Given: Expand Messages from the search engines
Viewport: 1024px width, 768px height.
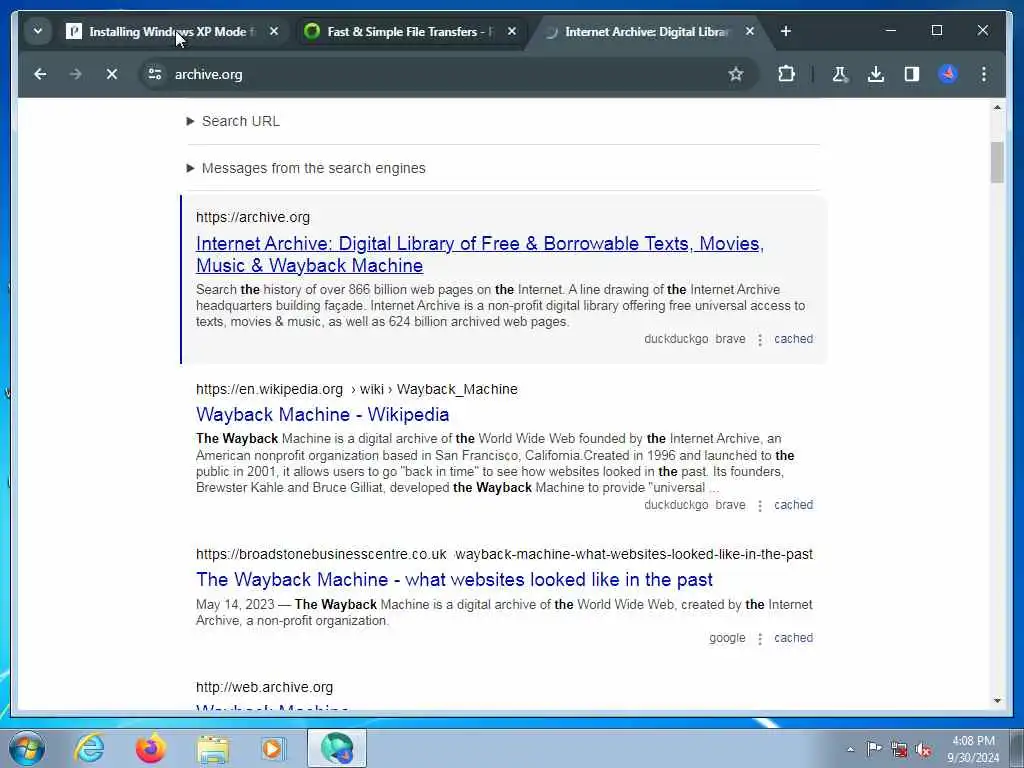Looking at the screenshot, I should coord(306,168).
